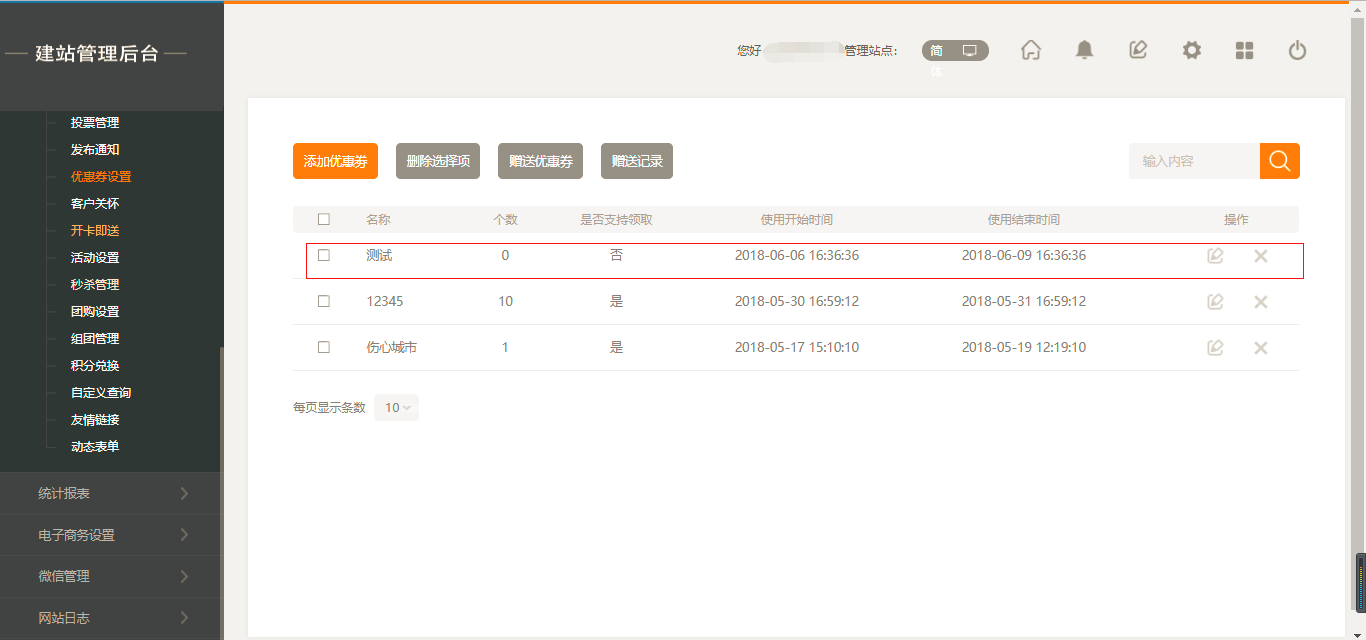Screen dimensions: 1366x640
Task: Expand the 微信管理 sidebar section
Action: pyautogui.click(x=111, y=576)
